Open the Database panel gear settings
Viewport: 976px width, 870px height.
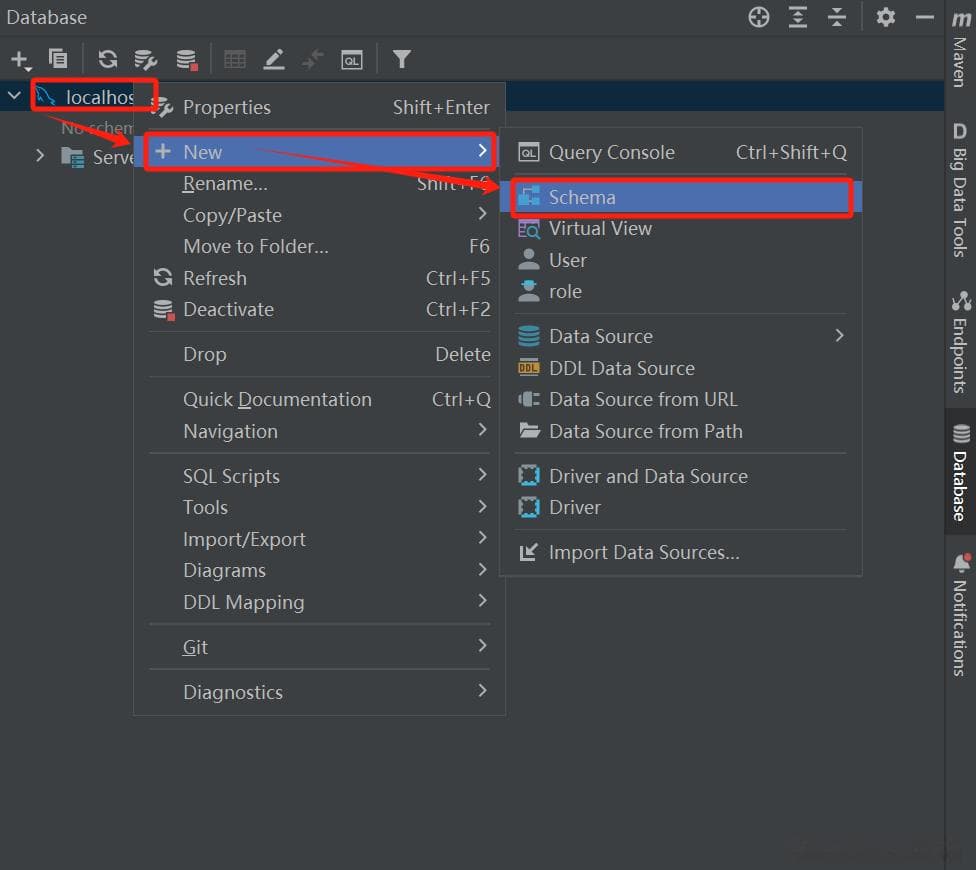click(x=885, y=17)
